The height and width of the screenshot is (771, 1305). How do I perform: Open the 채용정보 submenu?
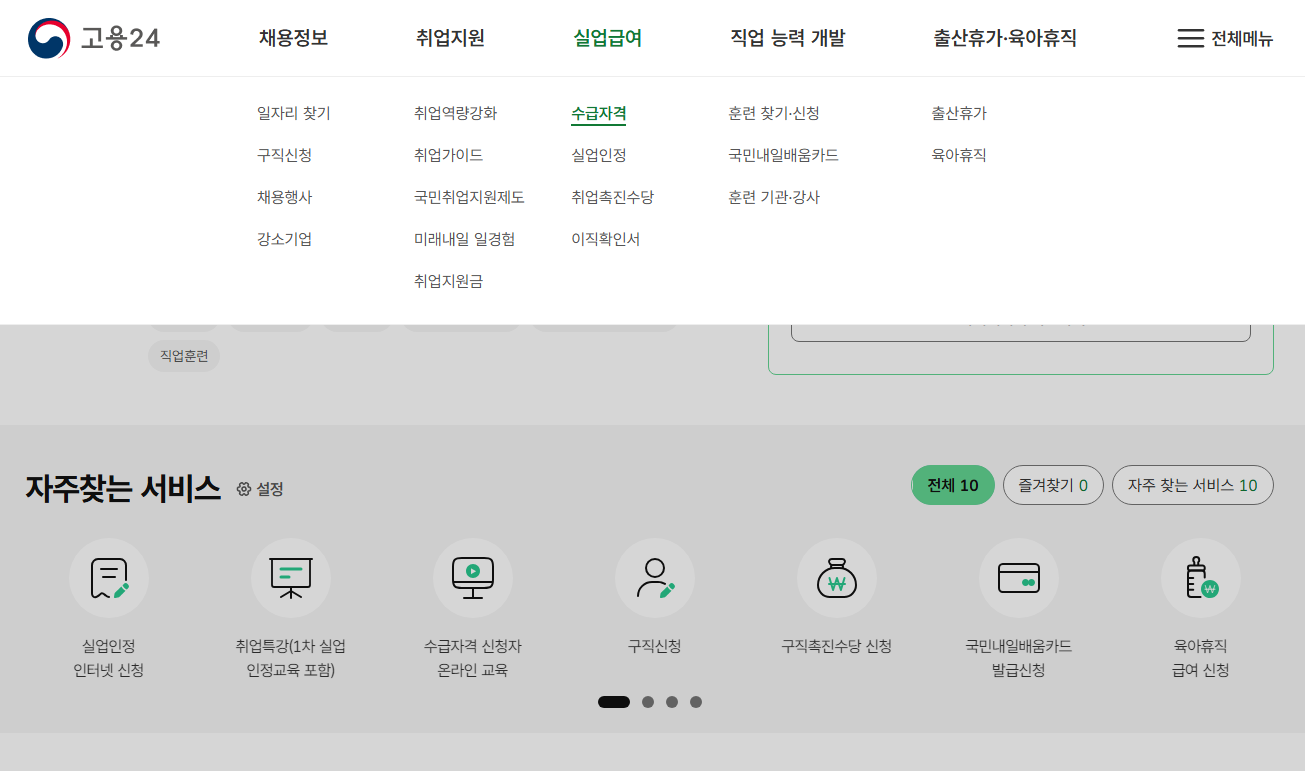click(x=291, y=37)
